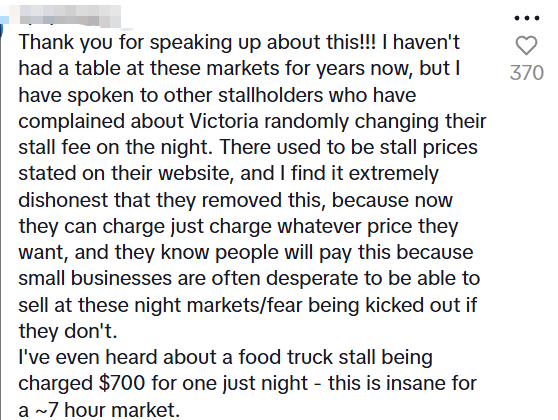Click the "$700" amount in the comment

coord(122,383)
